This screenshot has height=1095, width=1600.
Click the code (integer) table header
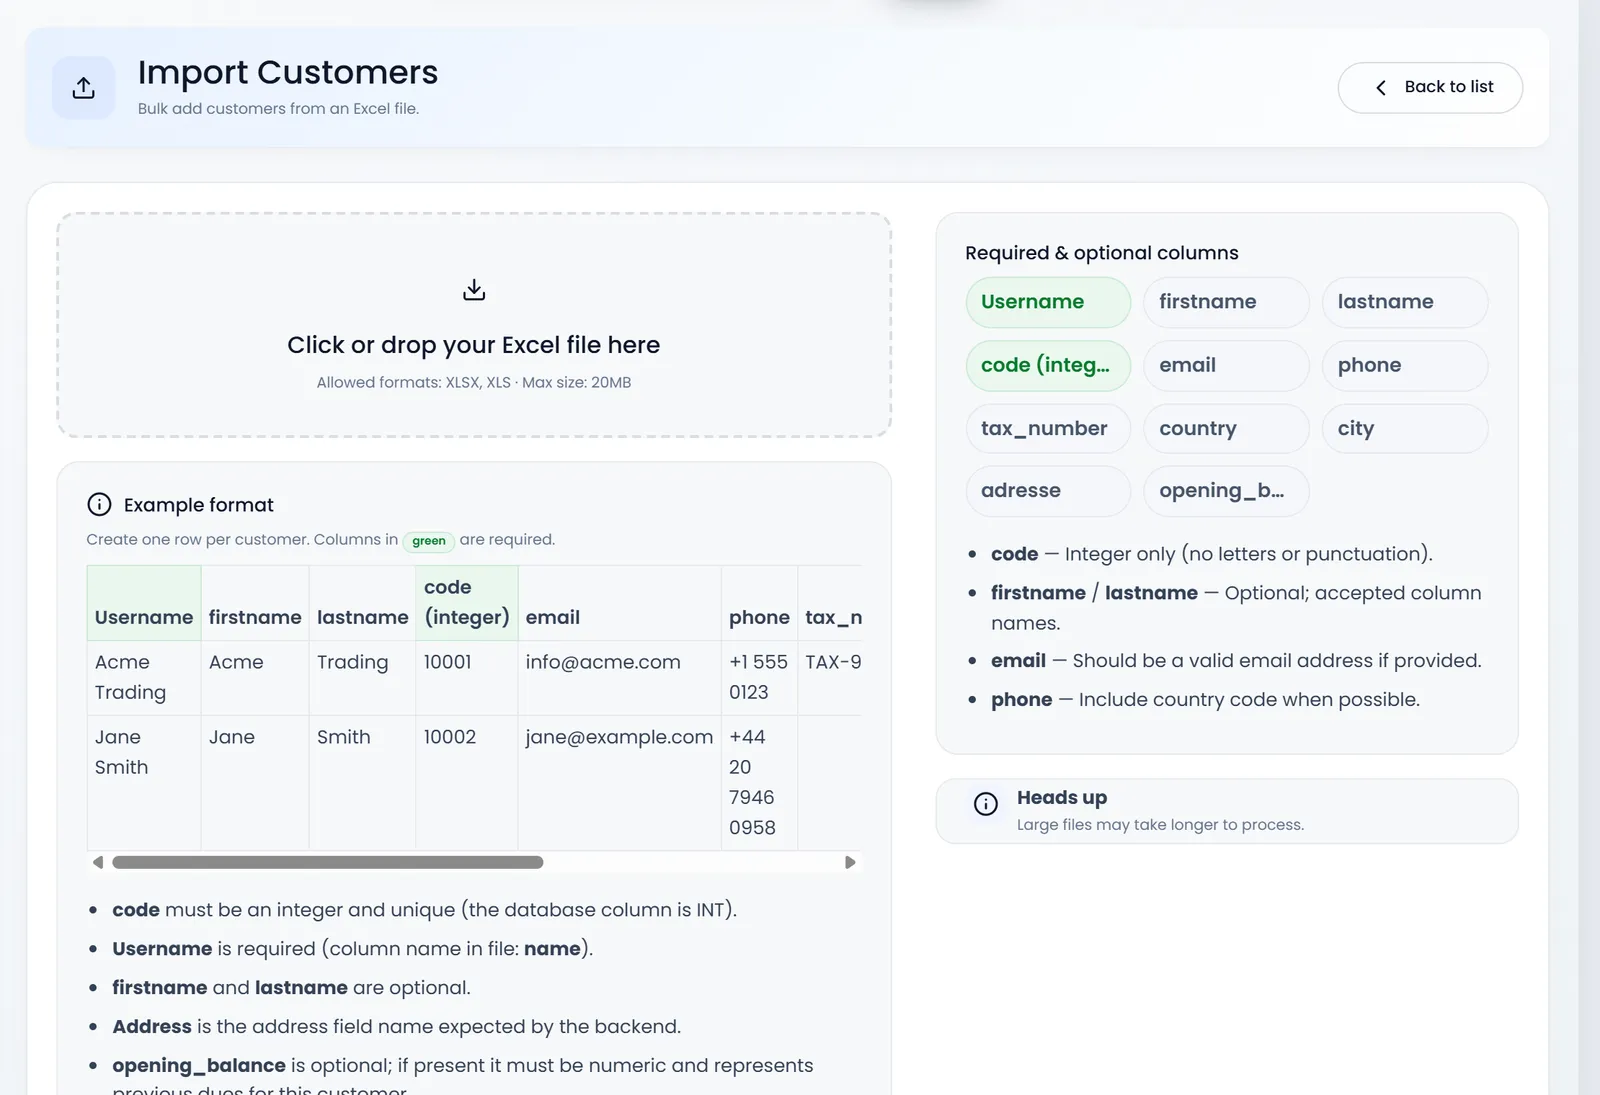click(x=467, y=603)
